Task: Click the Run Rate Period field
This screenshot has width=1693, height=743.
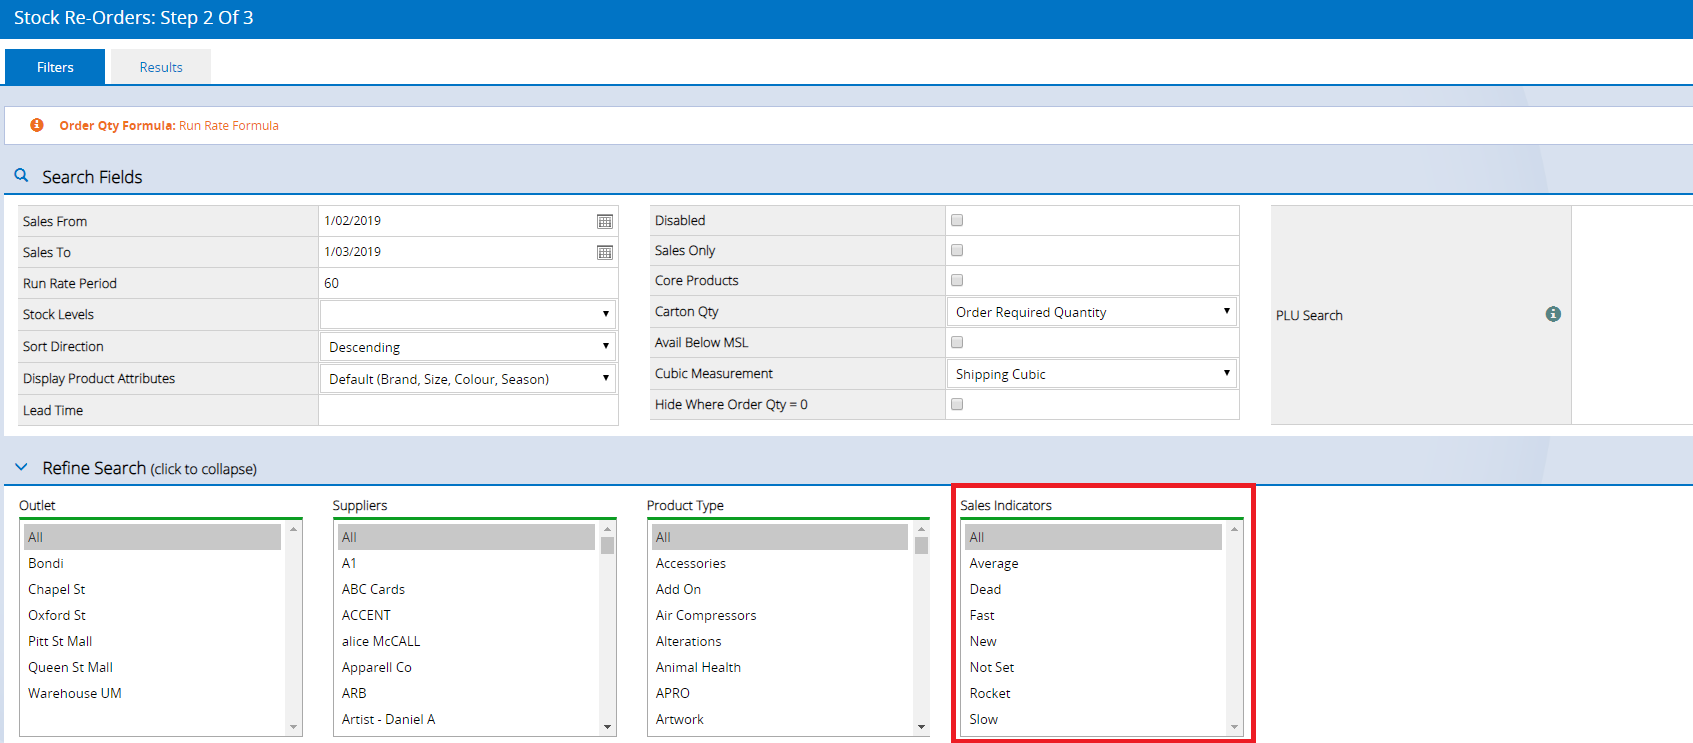Action: click(468, 283)
